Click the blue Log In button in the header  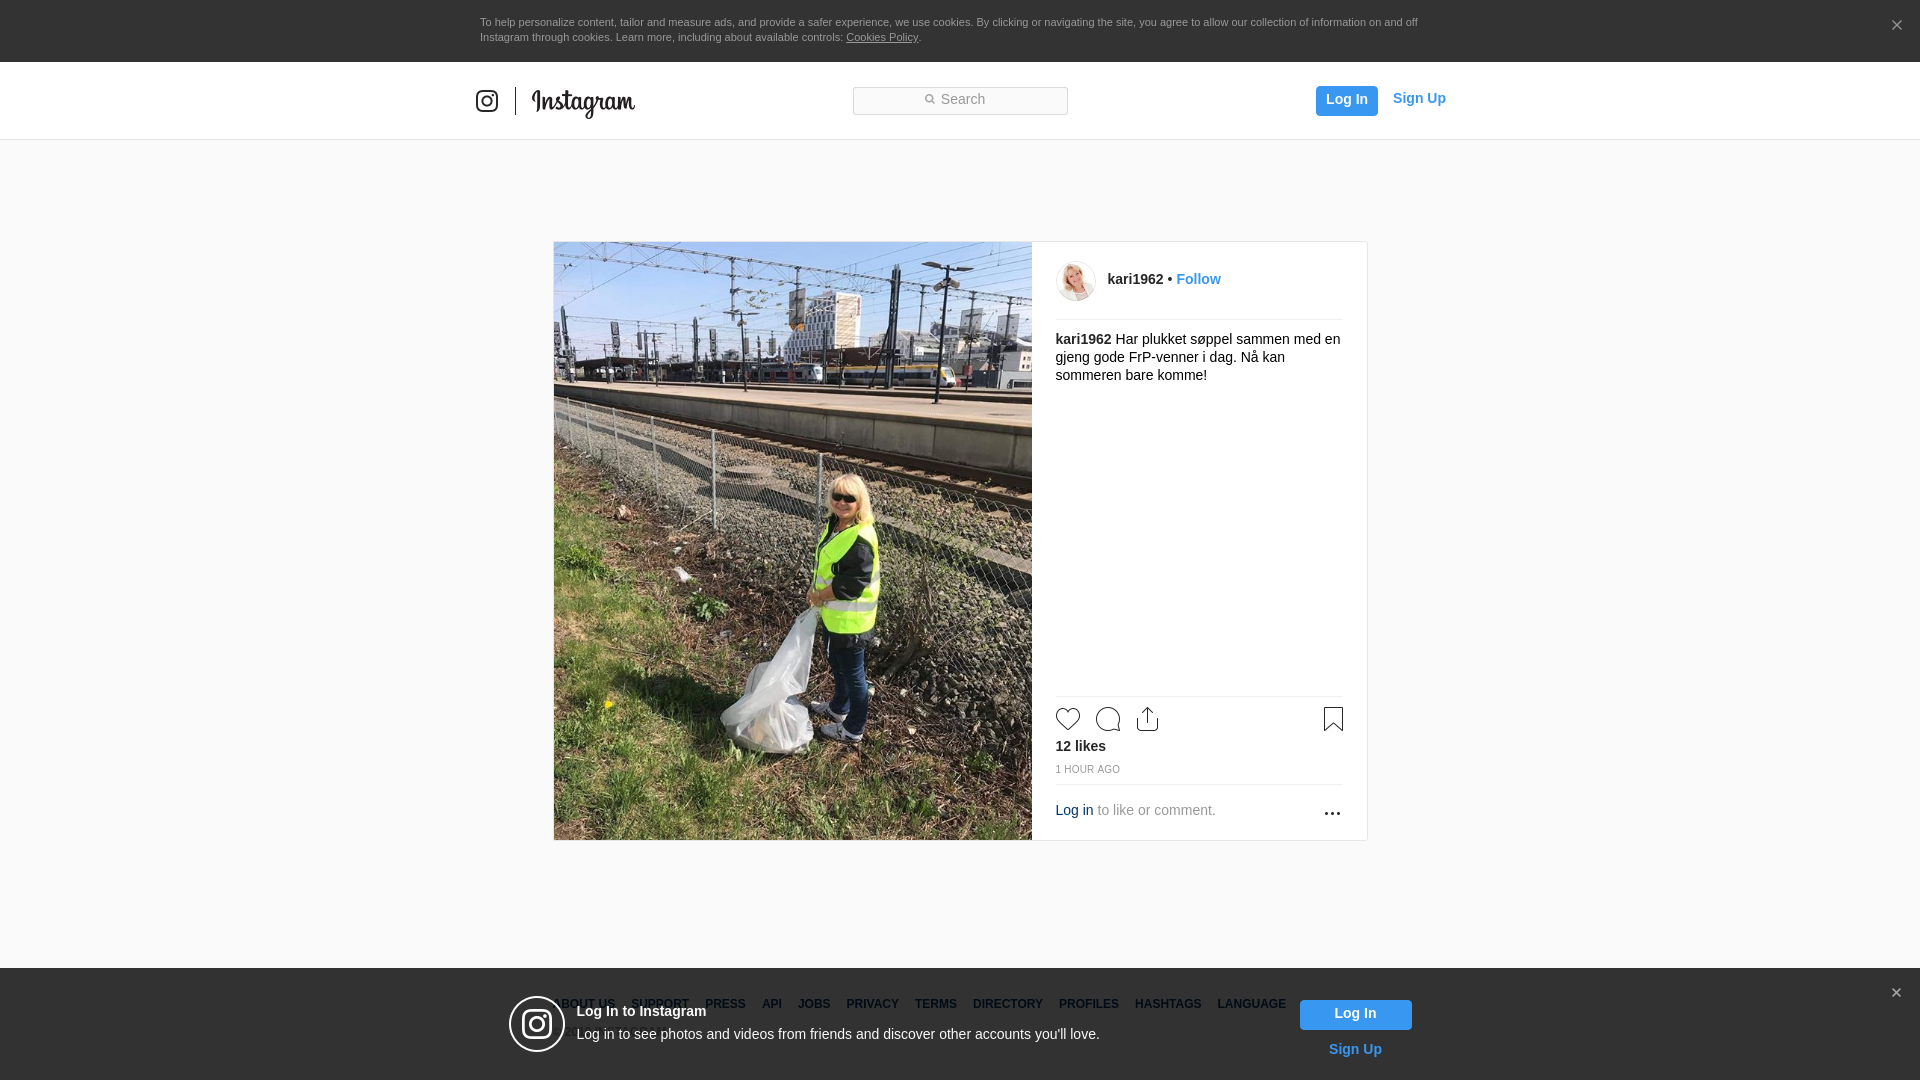click(x=1346, y=100)
